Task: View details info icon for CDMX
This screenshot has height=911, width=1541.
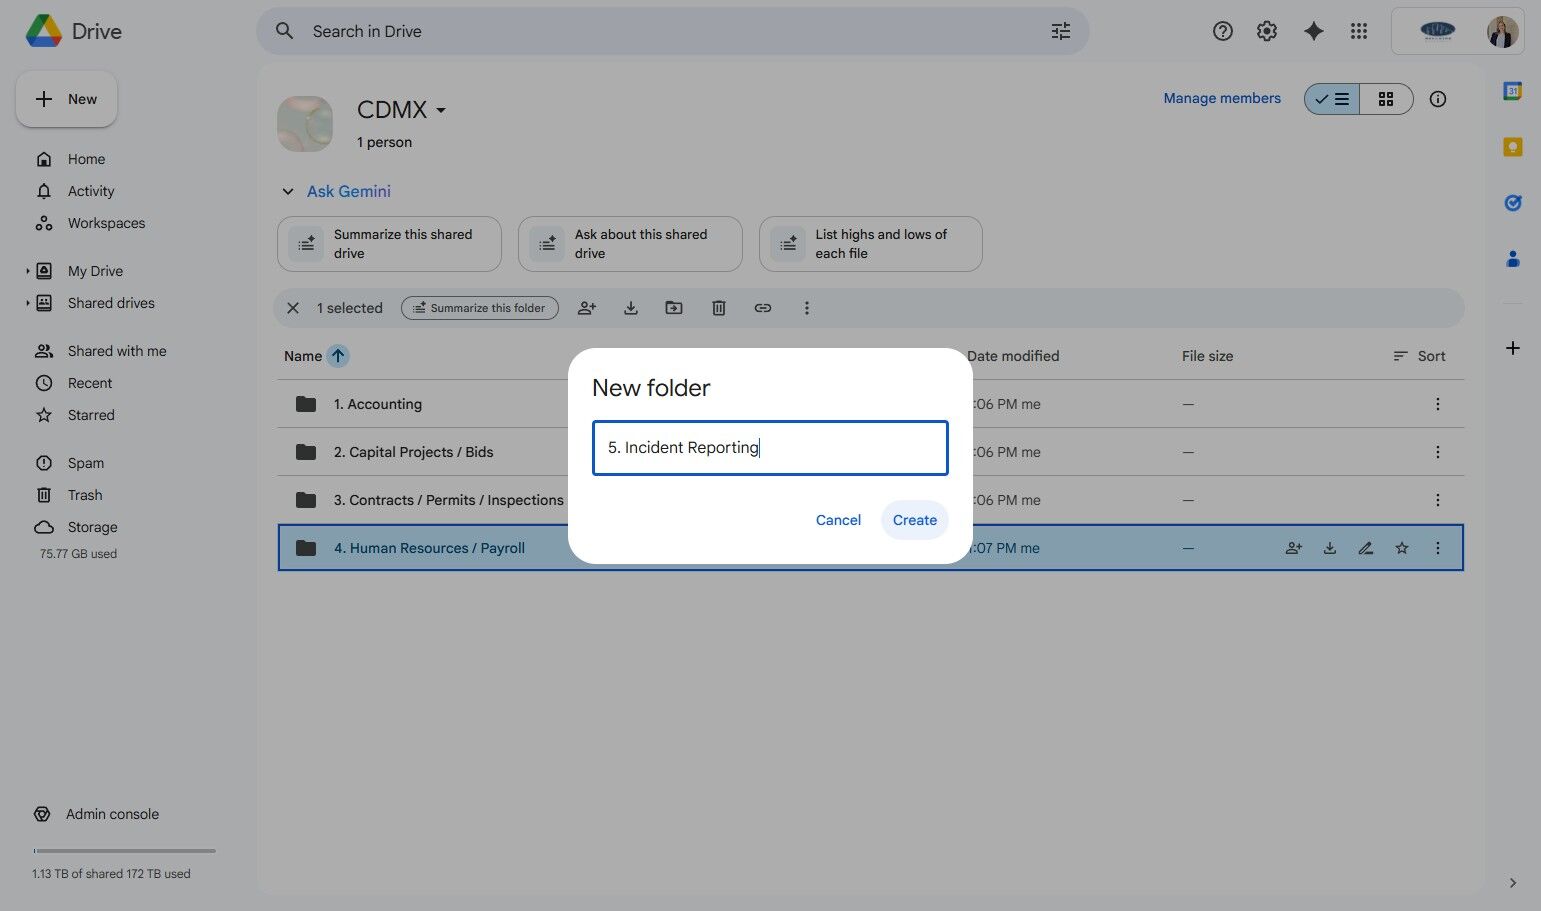Action: 1438,99
